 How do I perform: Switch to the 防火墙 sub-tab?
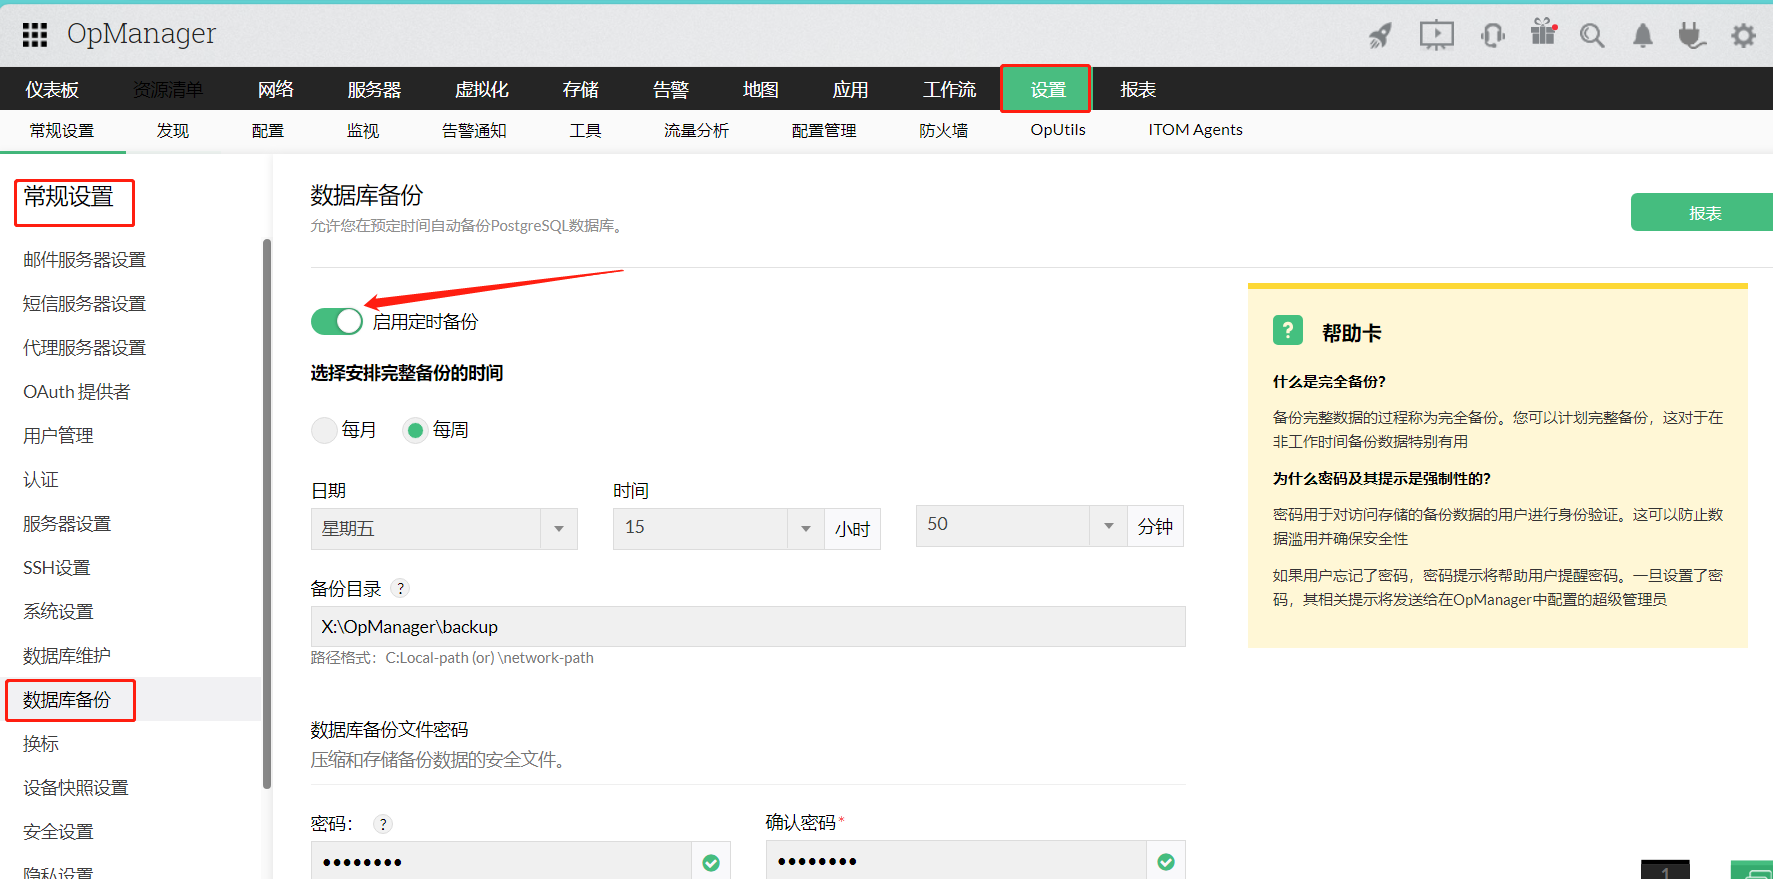click(944, 131)
